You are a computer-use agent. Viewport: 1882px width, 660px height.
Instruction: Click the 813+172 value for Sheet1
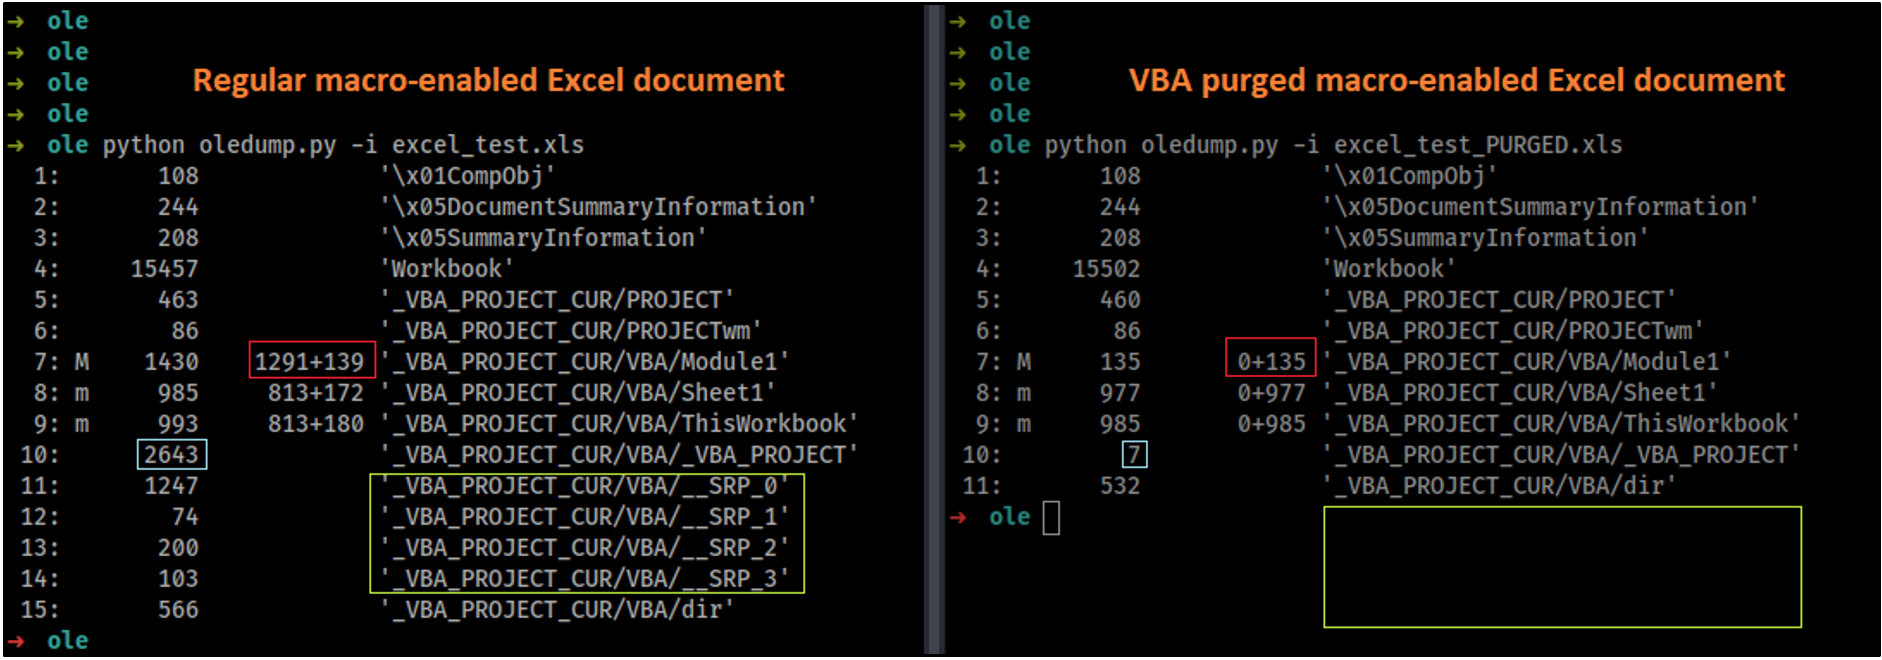point(315,393)
